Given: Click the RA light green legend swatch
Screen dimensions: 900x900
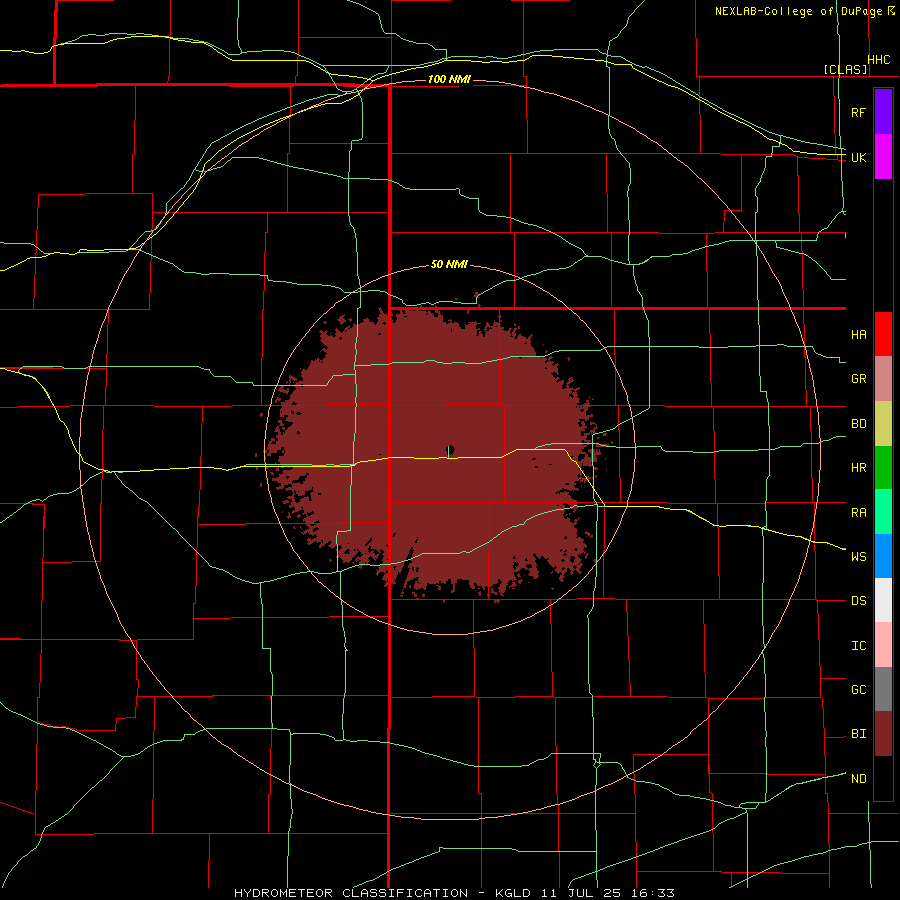Looking at the screenshot, I should [x=883, y=512].
